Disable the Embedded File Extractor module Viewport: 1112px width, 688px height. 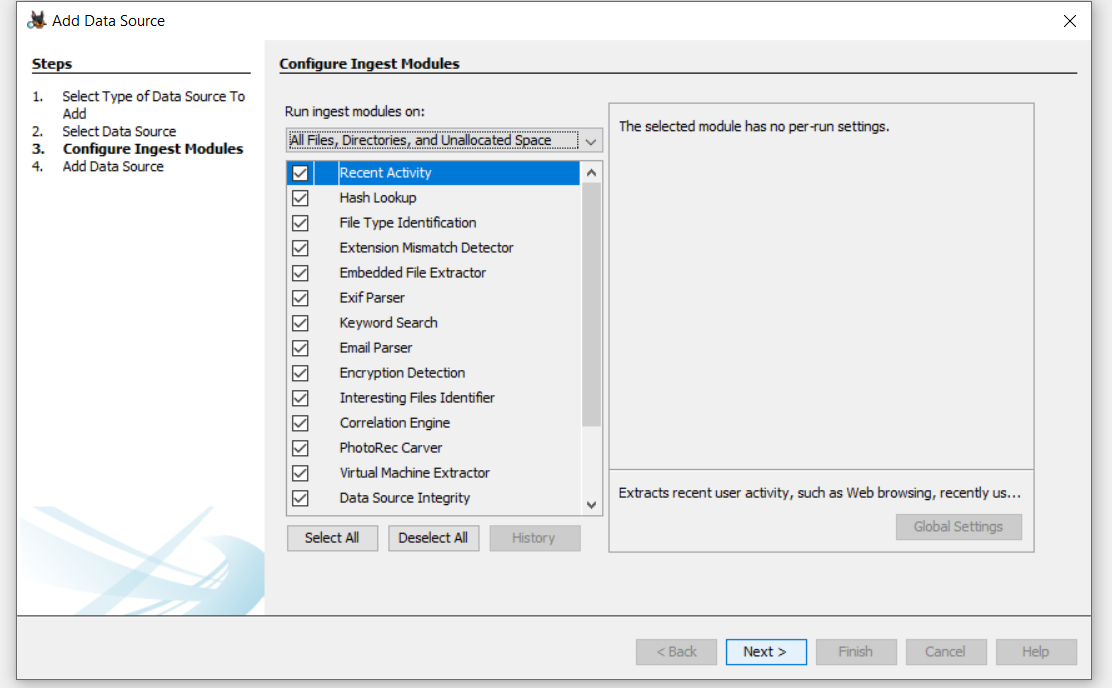(300, 272)
